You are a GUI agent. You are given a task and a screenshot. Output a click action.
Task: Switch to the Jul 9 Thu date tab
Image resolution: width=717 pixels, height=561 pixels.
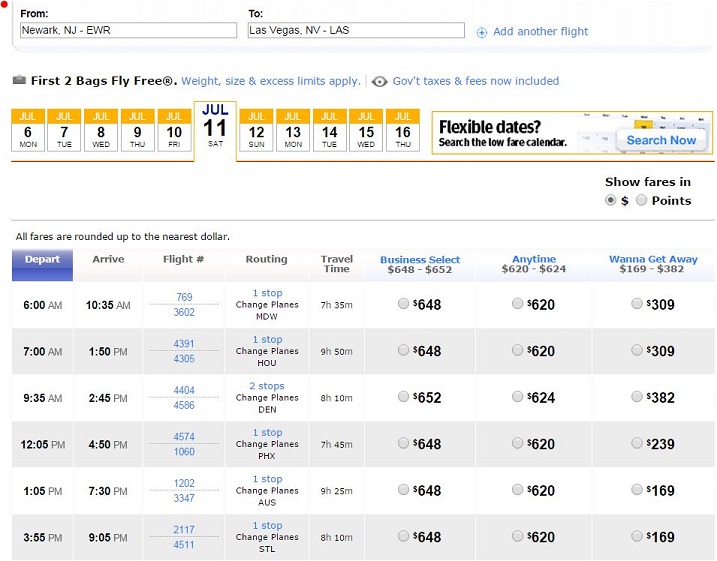[137, 130]
